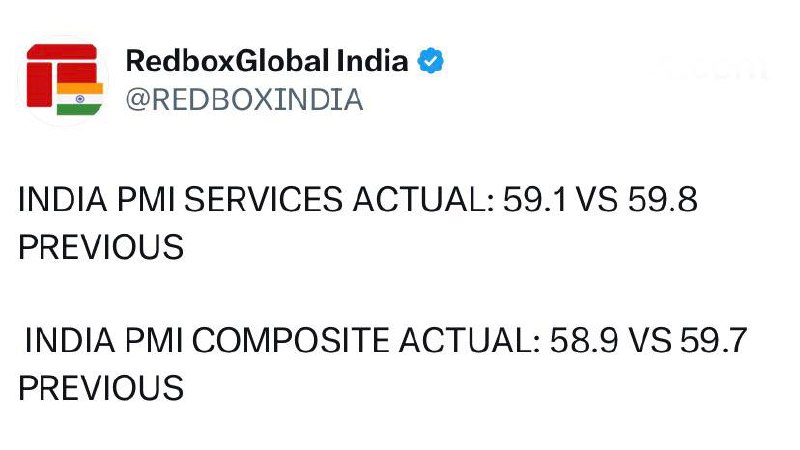Click VS in the services PMI line

(x=600, y=201)
